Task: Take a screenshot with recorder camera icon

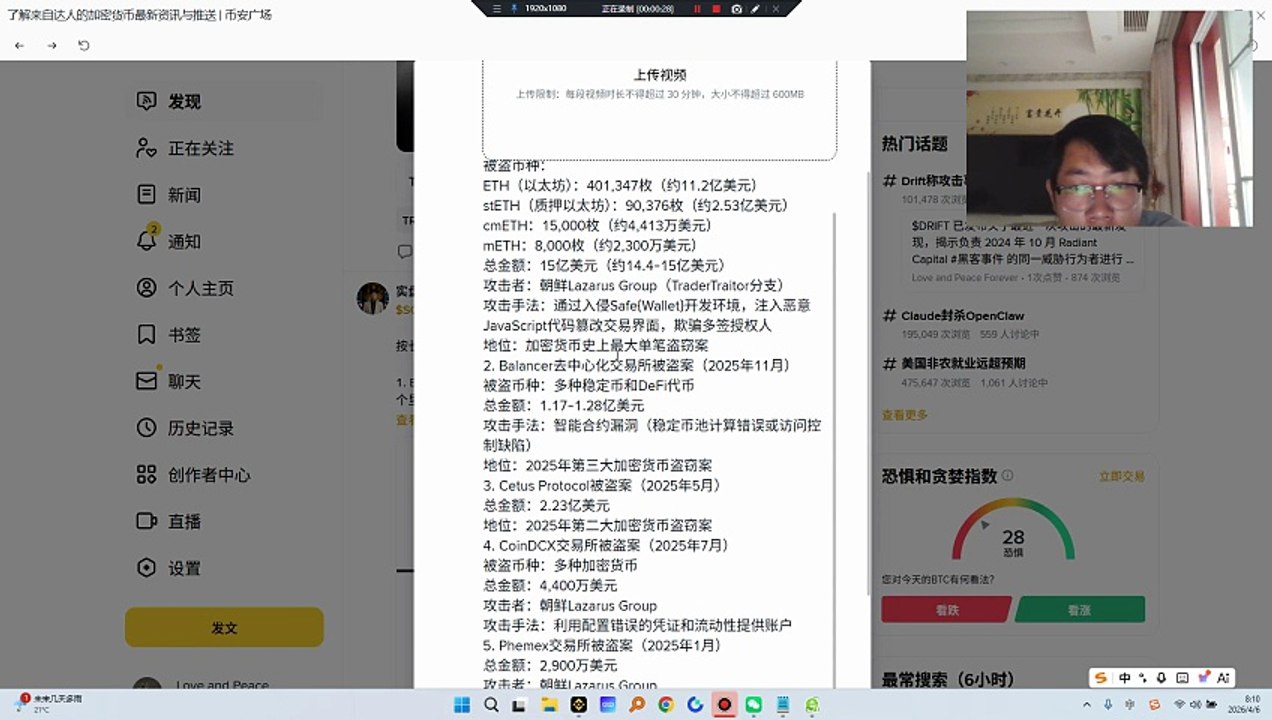Action: coord(737,8)
